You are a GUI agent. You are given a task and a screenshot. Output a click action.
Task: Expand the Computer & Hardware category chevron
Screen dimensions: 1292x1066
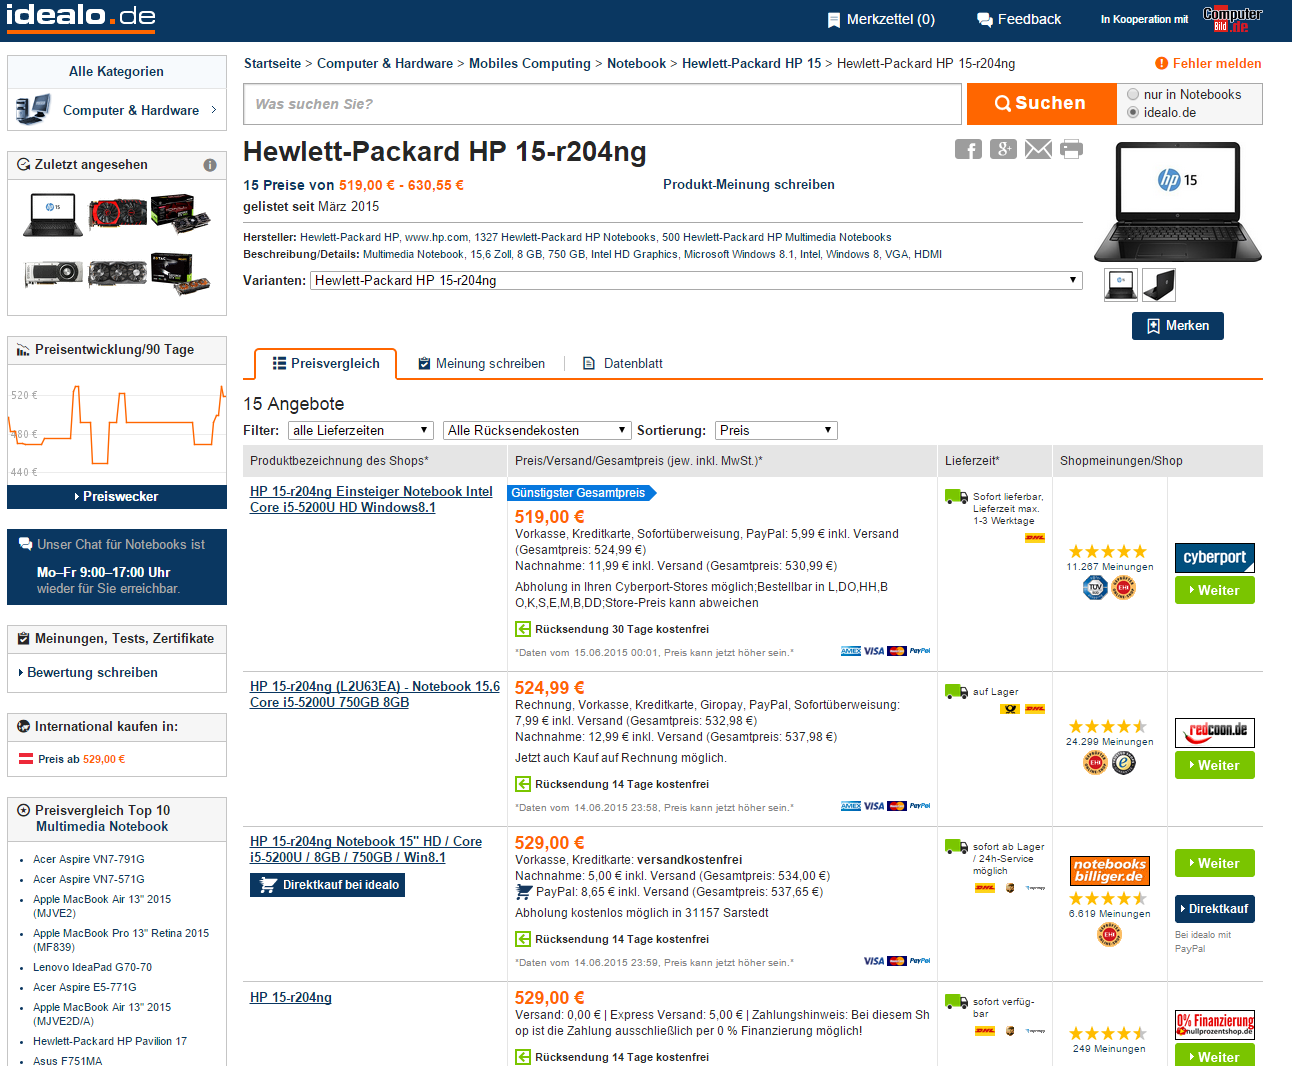[214, 110]
